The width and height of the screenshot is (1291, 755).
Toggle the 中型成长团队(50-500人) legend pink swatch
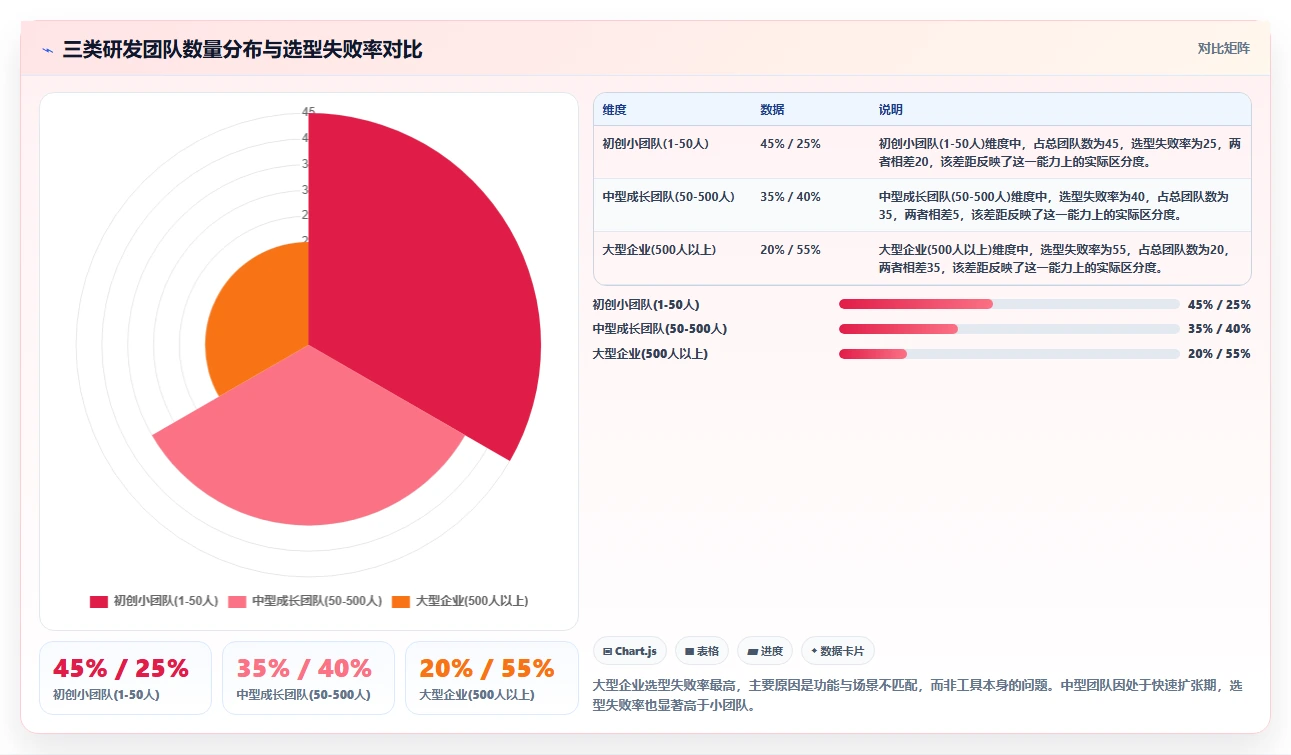[x=237, y=601]
